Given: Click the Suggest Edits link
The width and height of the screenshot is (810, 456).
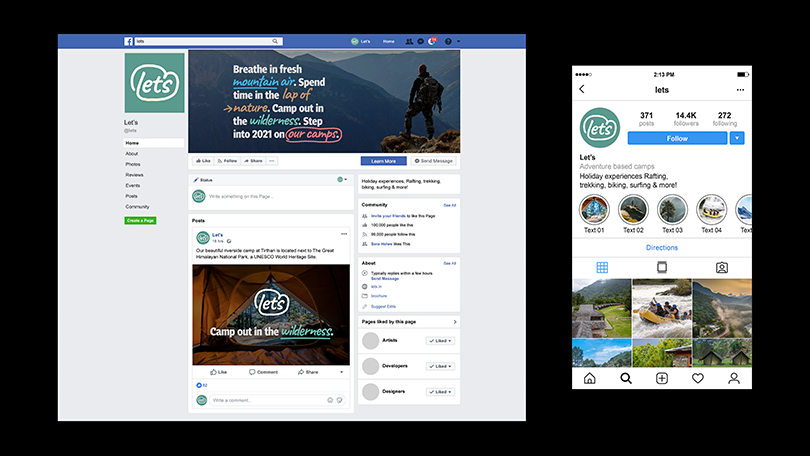Looking at the screenshot, I should pyautogui.click(x=383, y=307).
